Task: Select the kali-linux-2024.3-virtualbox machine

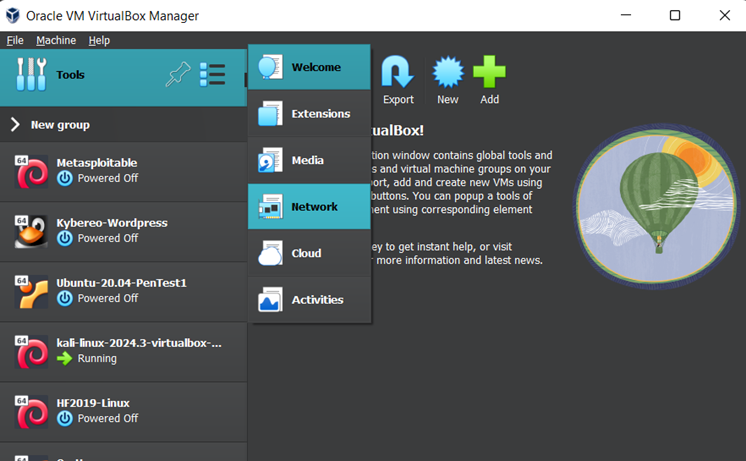Action: tap(123, 352)
